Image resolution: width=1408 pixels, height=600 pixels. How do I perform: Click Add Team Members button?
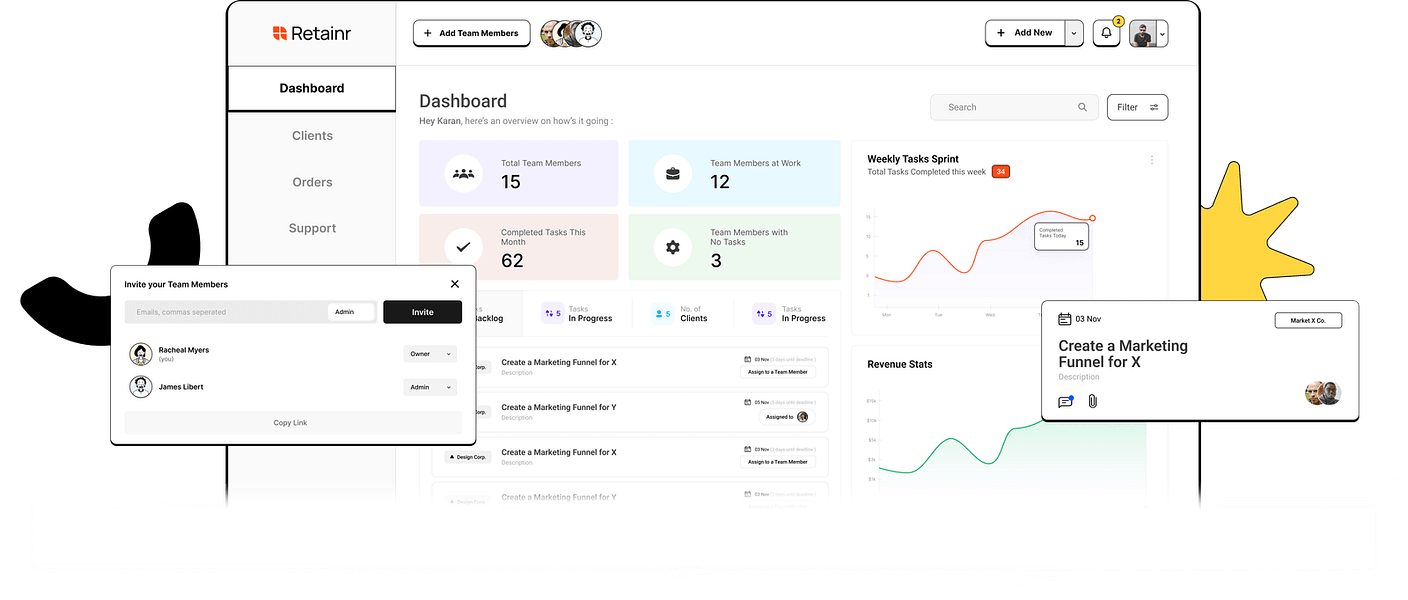(x=471, y=33)
